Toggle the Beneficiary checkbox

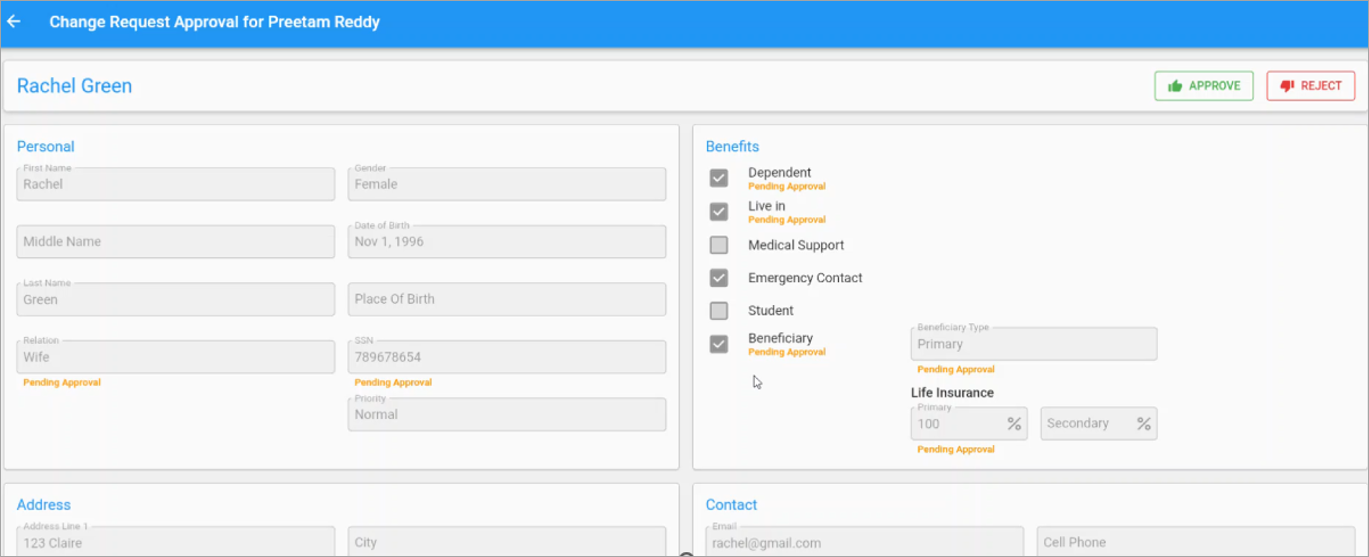tap(719, 344)
